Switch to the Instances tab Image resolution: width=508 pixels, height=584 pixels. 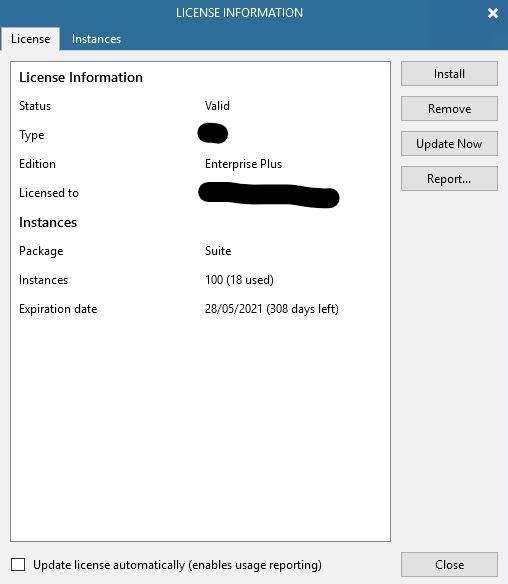click(x=96, y=39)
